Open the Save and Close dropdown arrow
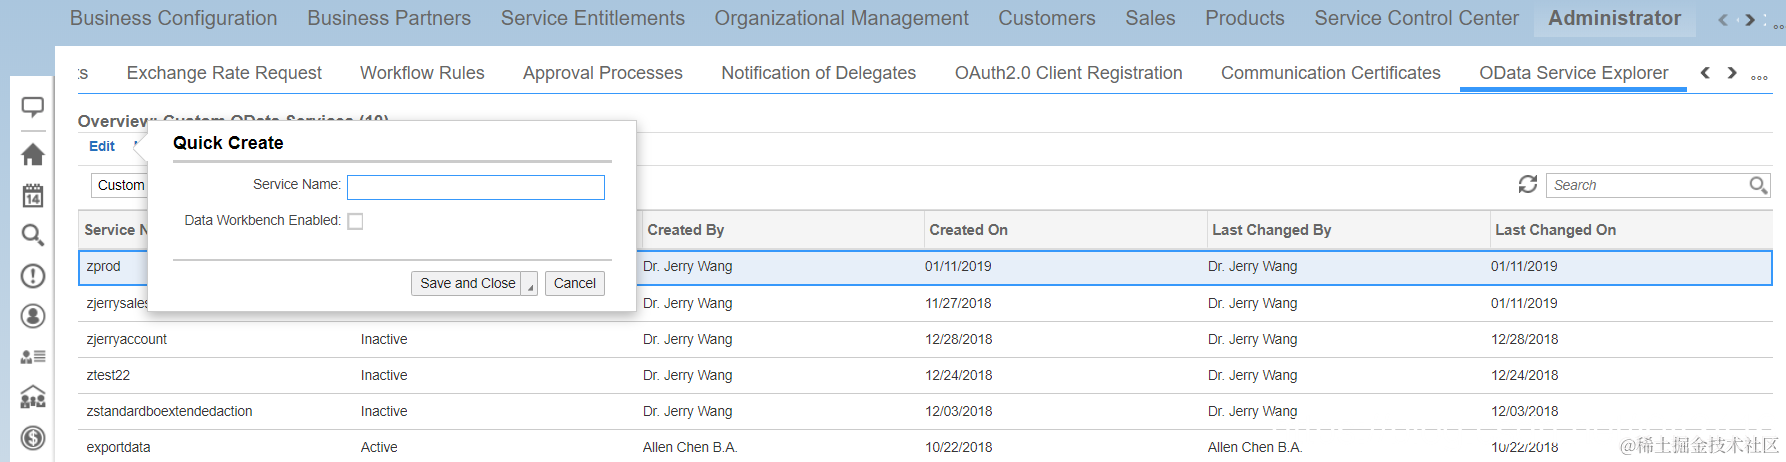The height and width of the screenshot is (462, 1786). (530, 284)
